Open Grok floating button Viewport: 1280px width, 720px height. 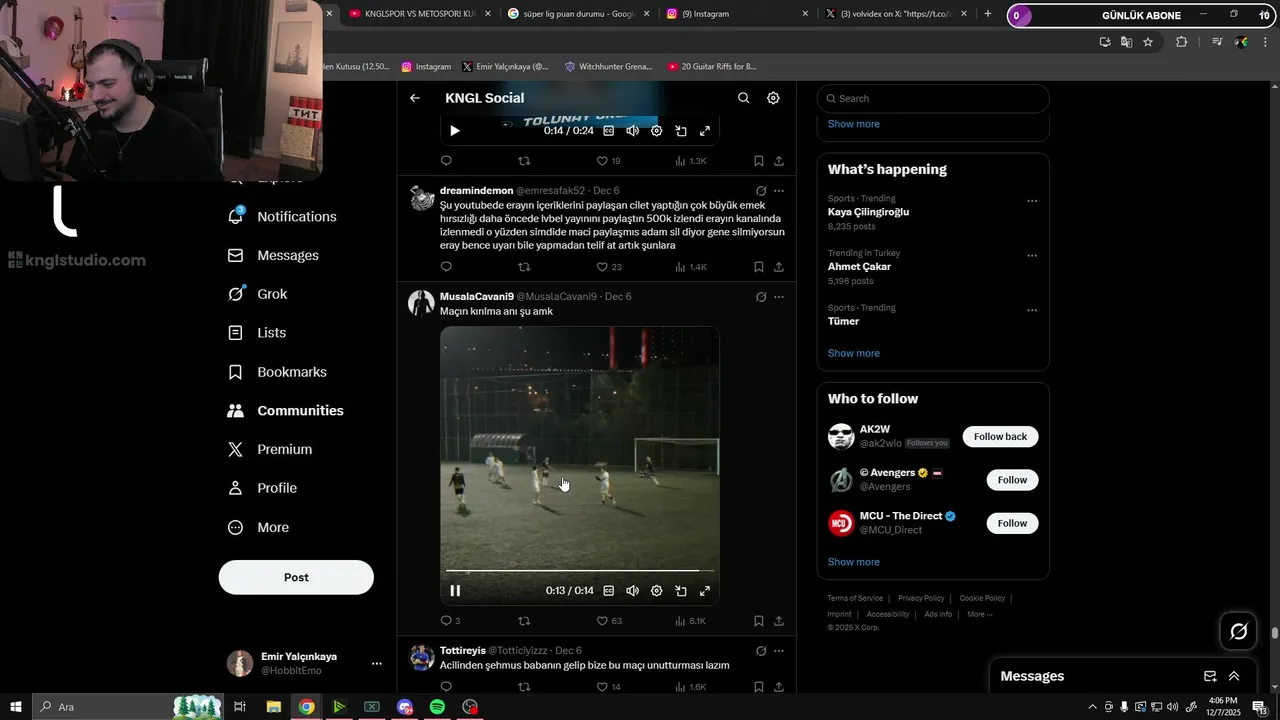click(1238, 631)
